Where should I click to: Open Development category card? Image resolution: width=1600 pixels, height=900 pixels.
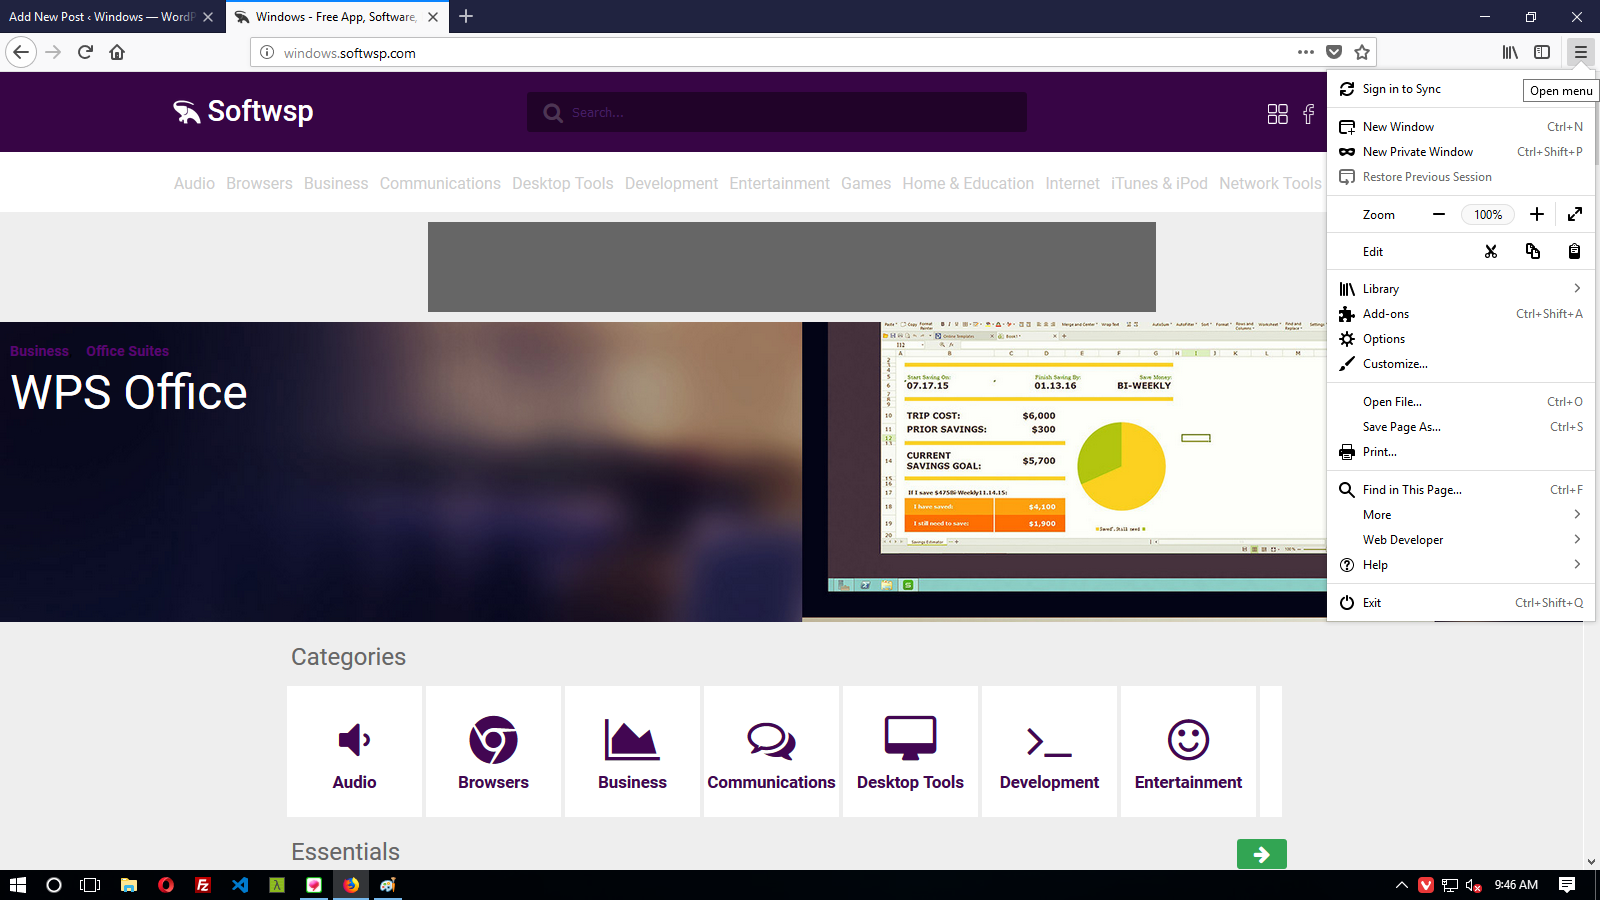coord(1049,751)
